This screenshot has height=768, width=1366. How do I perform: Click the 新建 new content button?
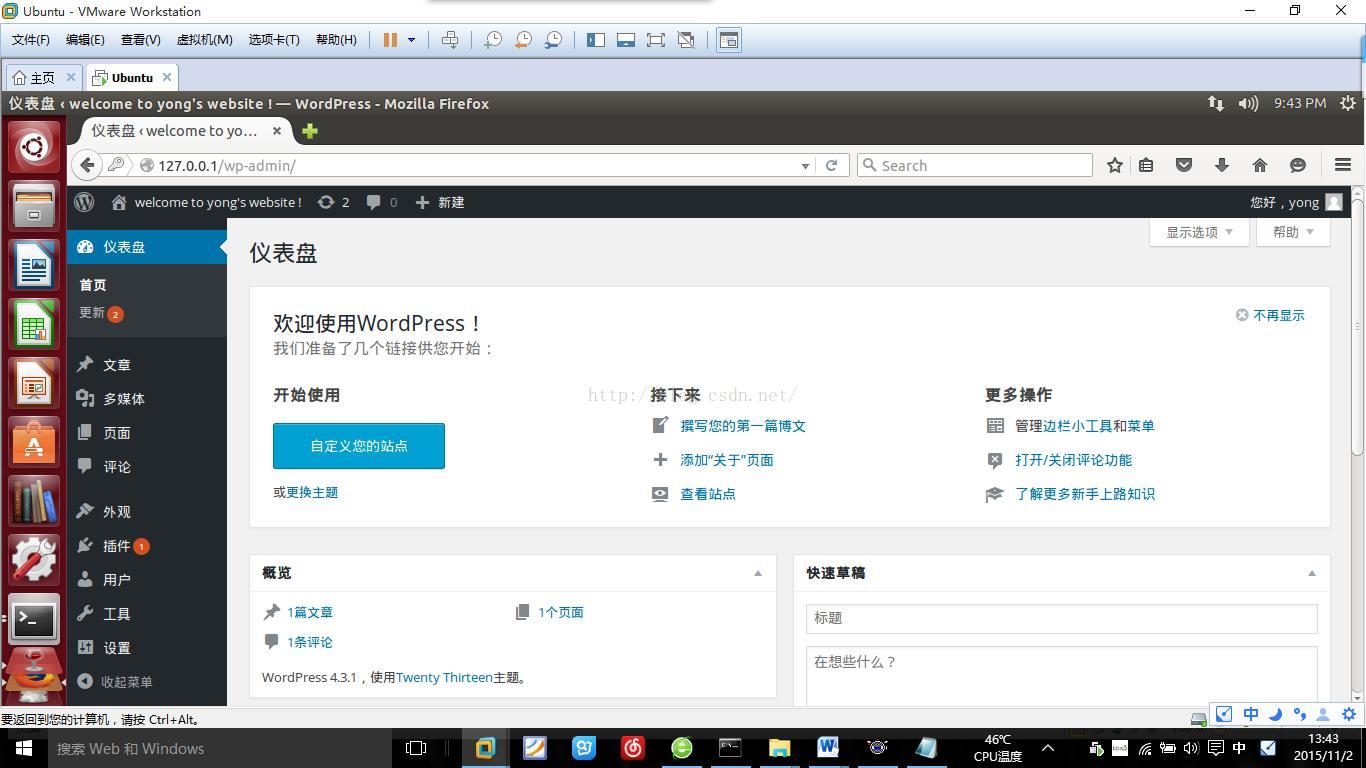440,202
